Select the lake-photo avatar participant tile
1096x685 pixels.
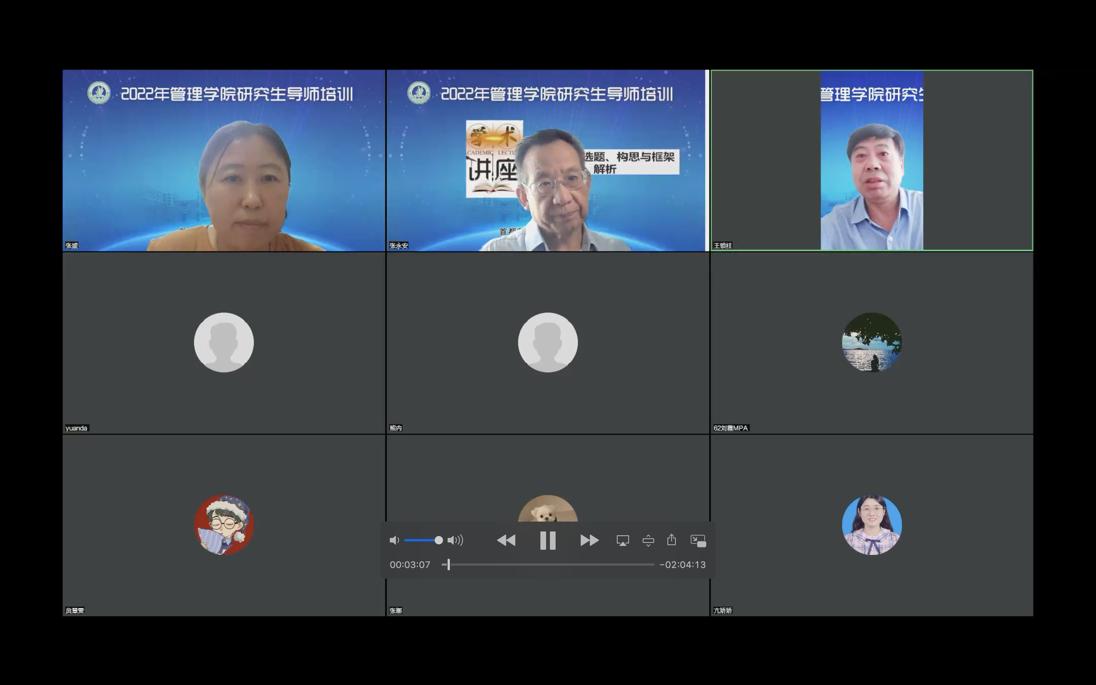(x=871, y=342)
